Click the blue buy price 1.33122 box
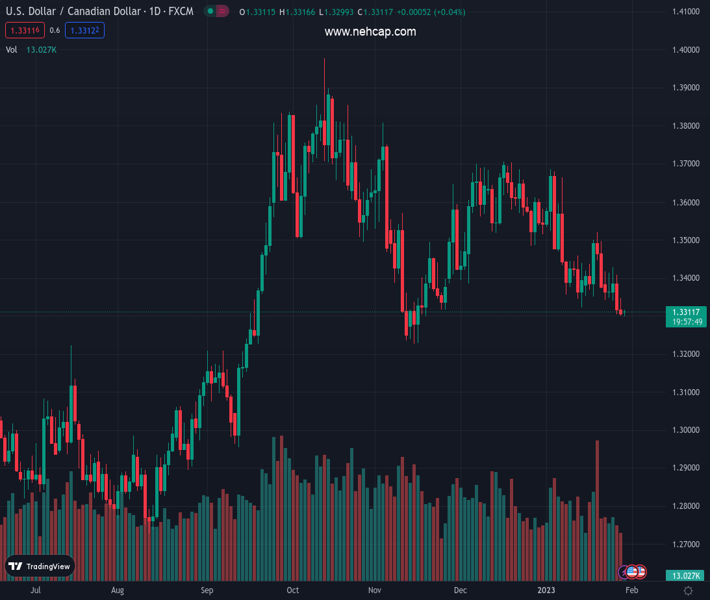 (85, 31)
